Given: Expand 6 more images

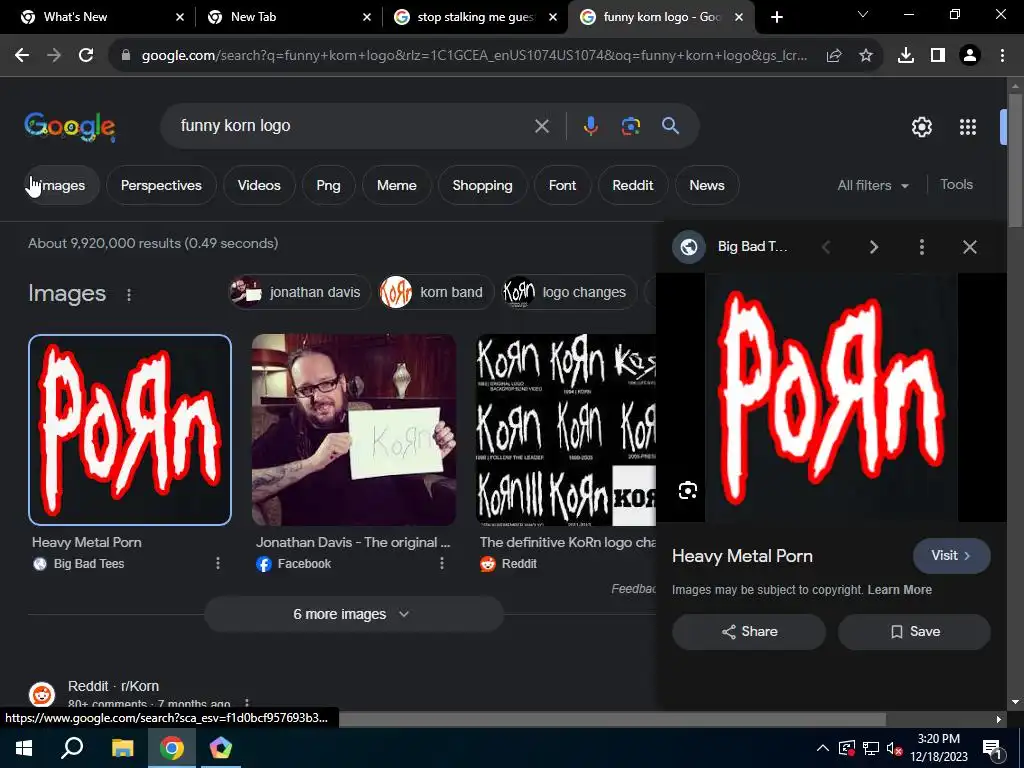Looking at the screenshot, I should pos(353,615).
